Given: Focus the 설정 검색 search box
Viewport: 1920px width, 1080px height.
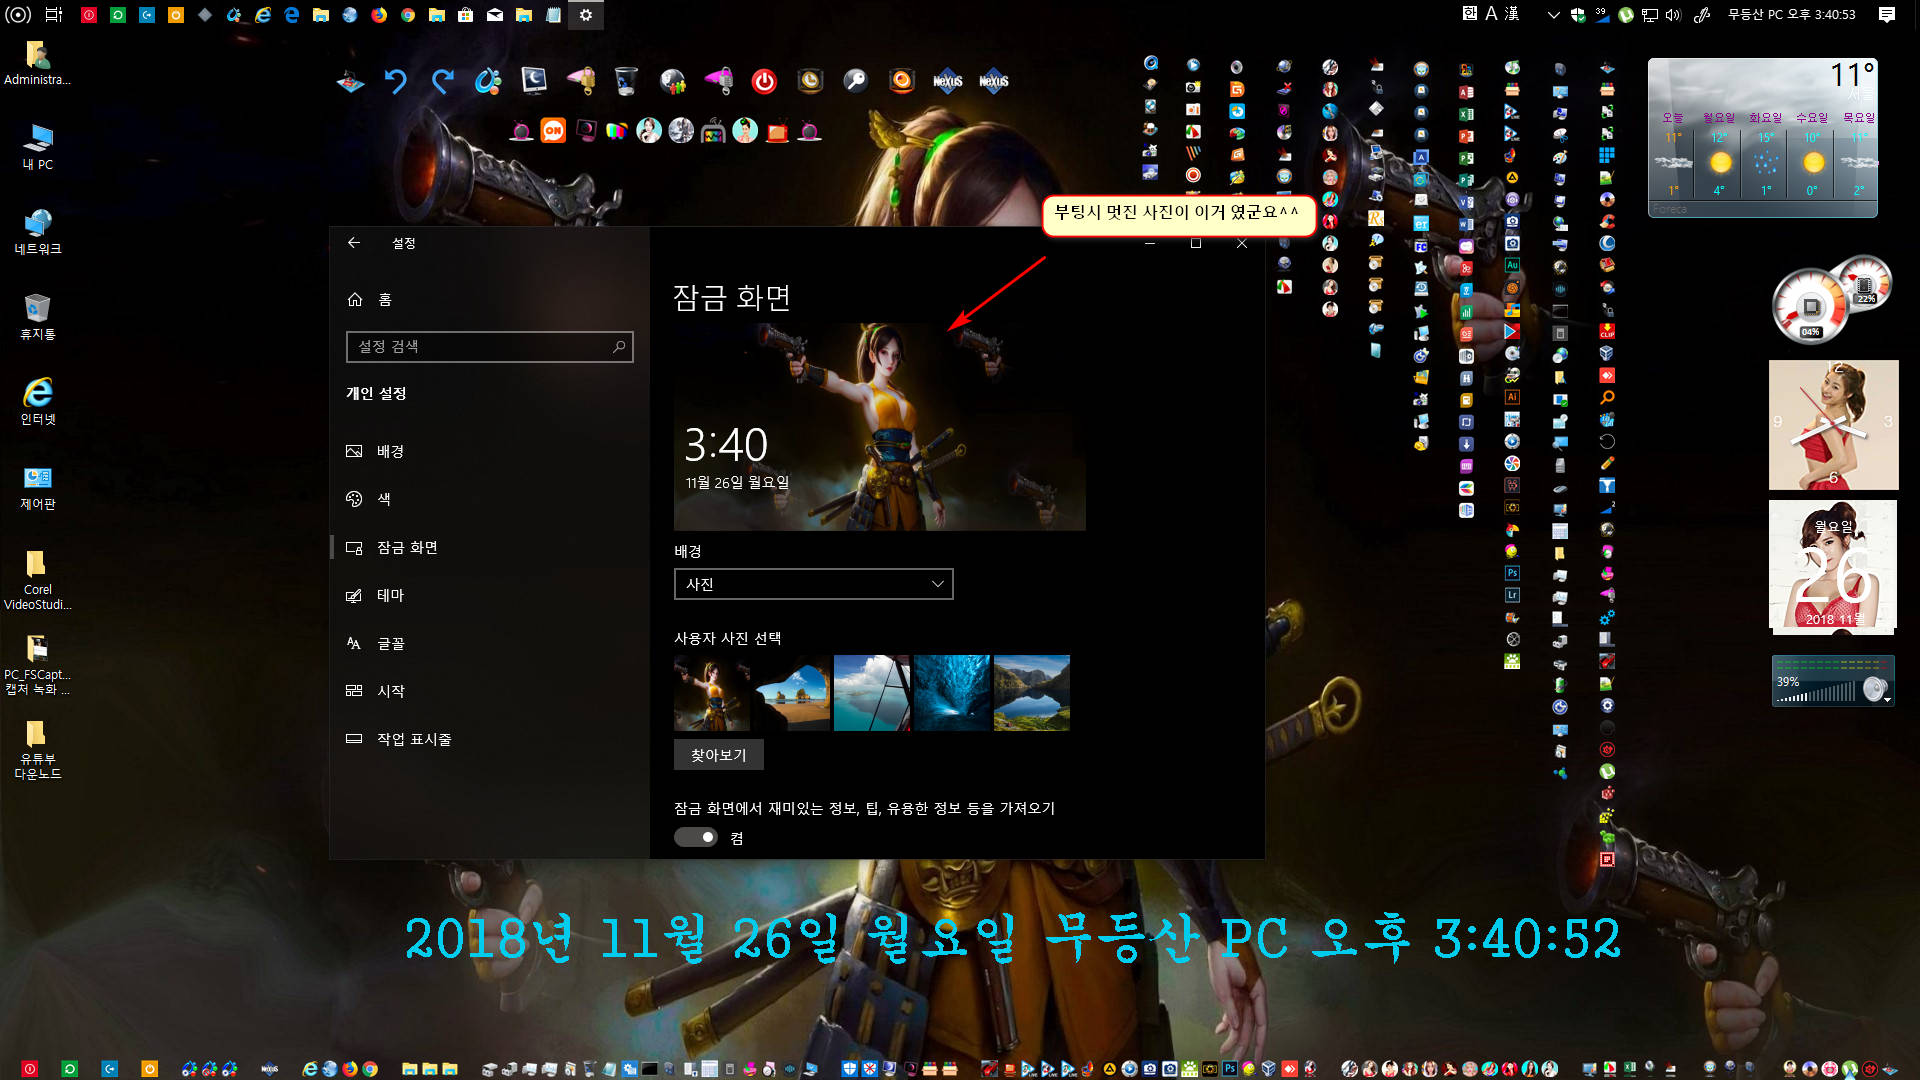Looking at the screenshot, I should click(490, 347).
